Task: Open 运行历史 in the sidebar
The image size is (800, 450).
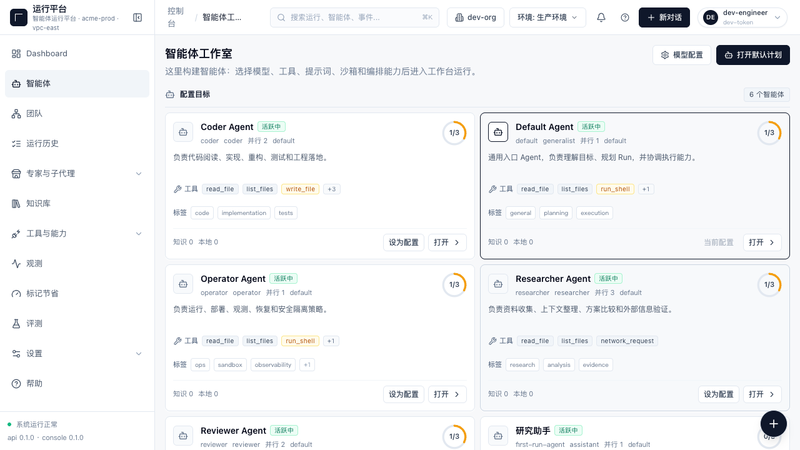Action: point(77,143)
